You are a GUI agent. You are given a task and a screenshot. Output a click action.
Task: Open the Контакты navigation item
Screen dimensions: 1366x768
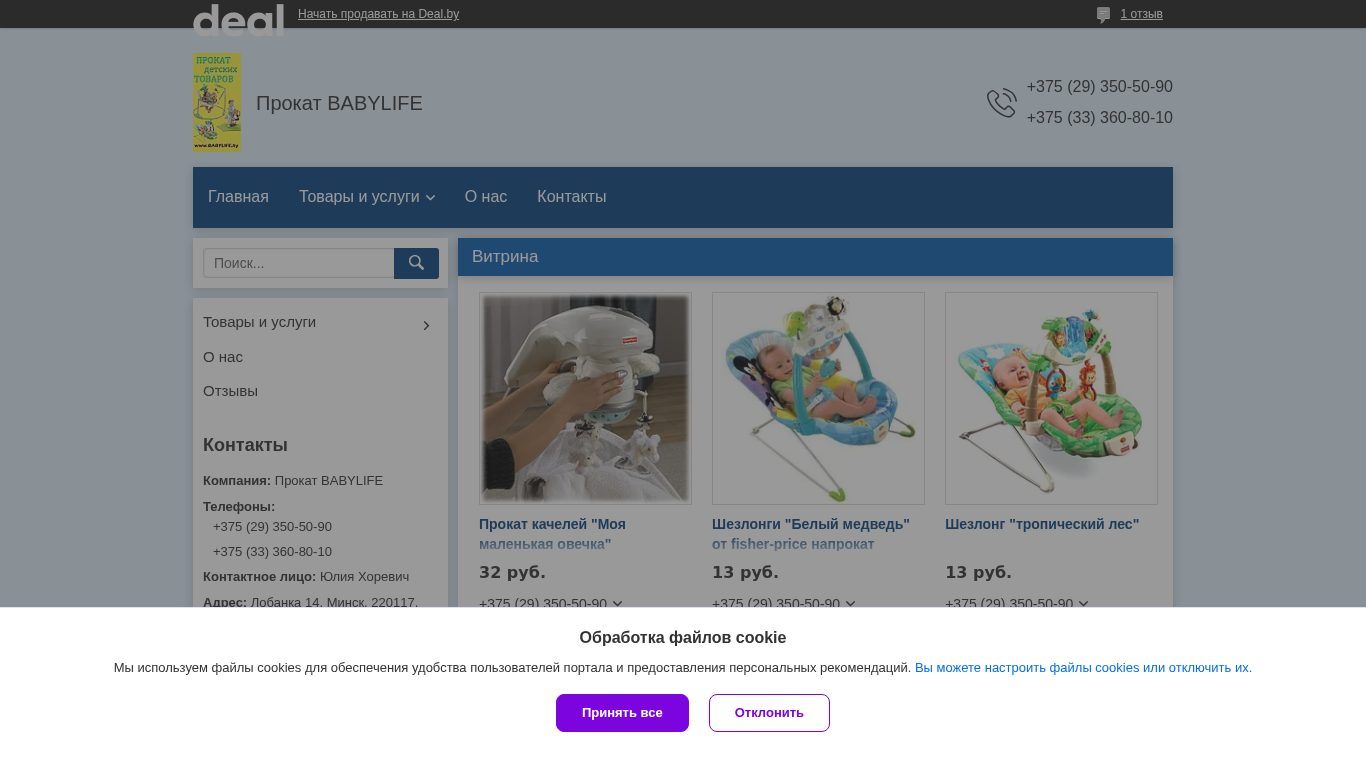tap(571, 197)
